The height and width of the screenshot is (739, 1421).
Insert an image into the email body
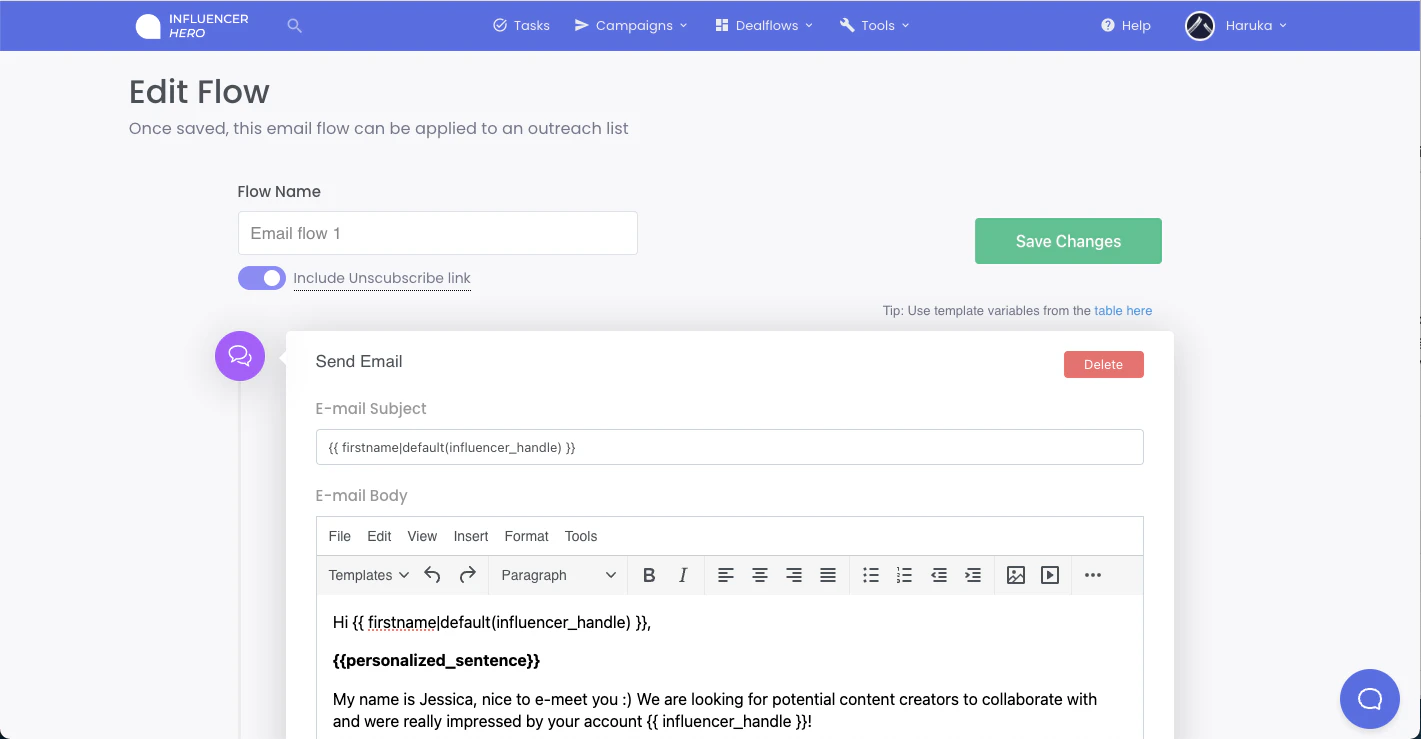click(1015, 575)
